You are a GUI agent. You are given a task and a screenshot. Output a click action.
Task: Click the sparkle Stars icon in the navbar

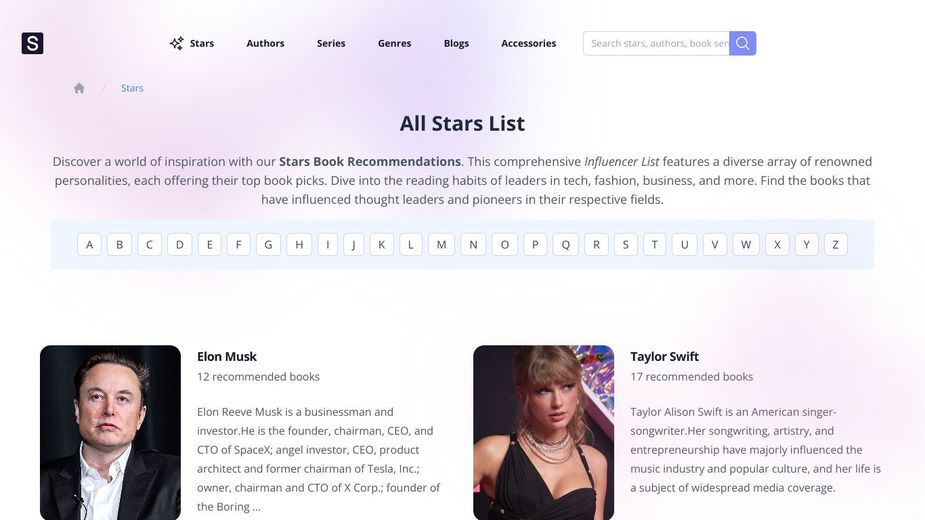point(176,43)
